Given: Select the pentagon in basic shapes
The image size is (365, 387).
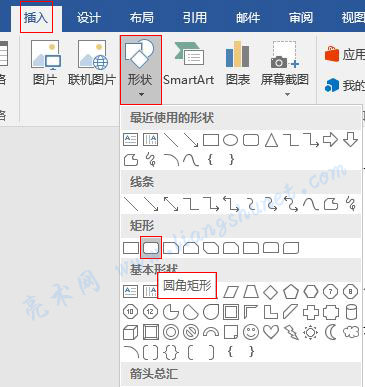Looking at the screenshot, I should (x=291, y=292).
